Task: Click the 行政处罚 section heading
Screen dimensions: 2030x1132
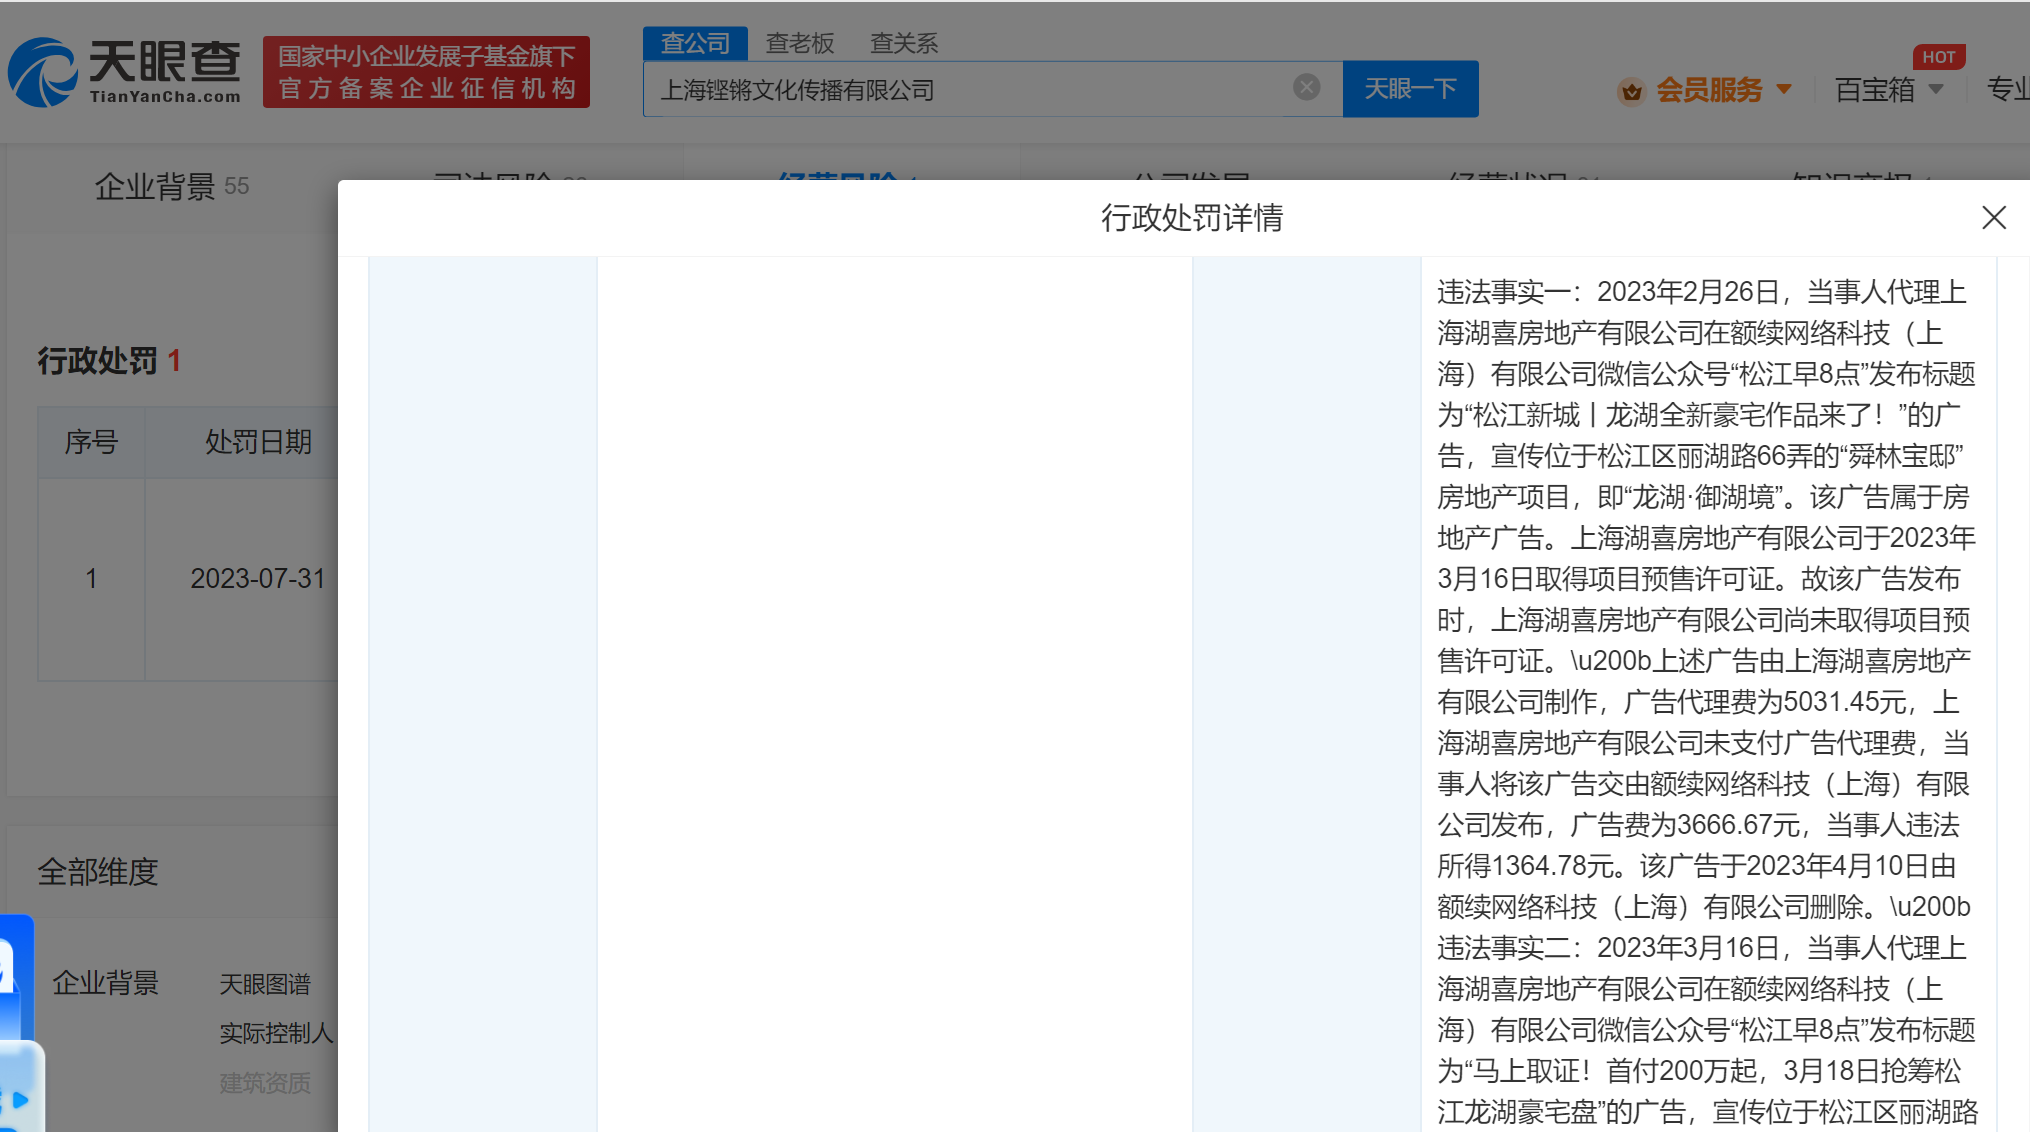Action: click(97, 361)
